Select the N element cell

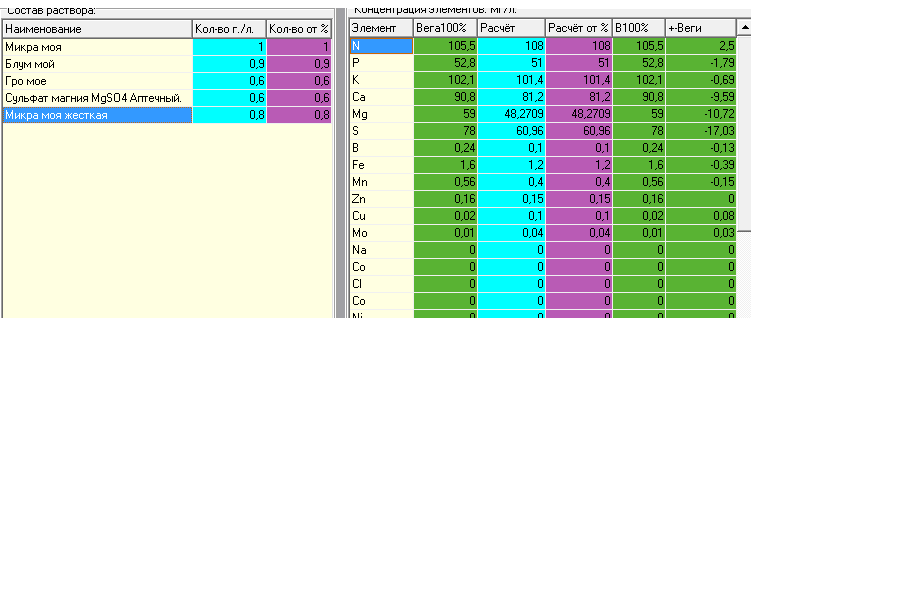point(381,46)
